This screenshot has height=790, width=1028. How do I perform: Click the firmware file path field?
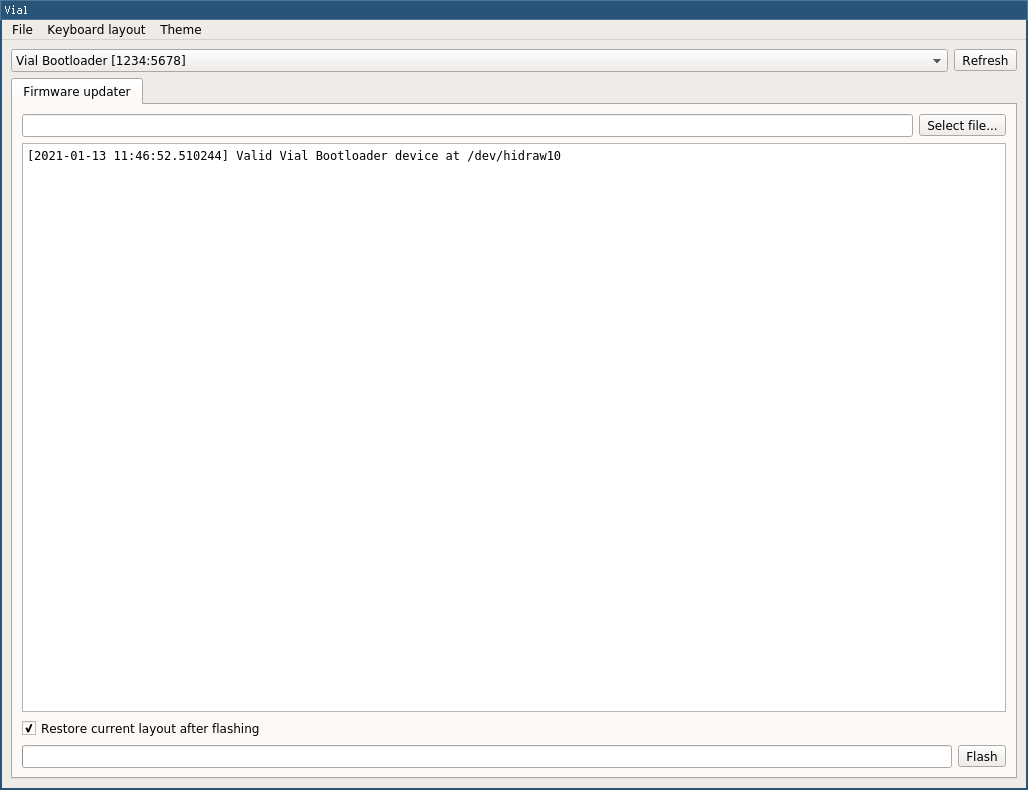click(x=467, y=125)
